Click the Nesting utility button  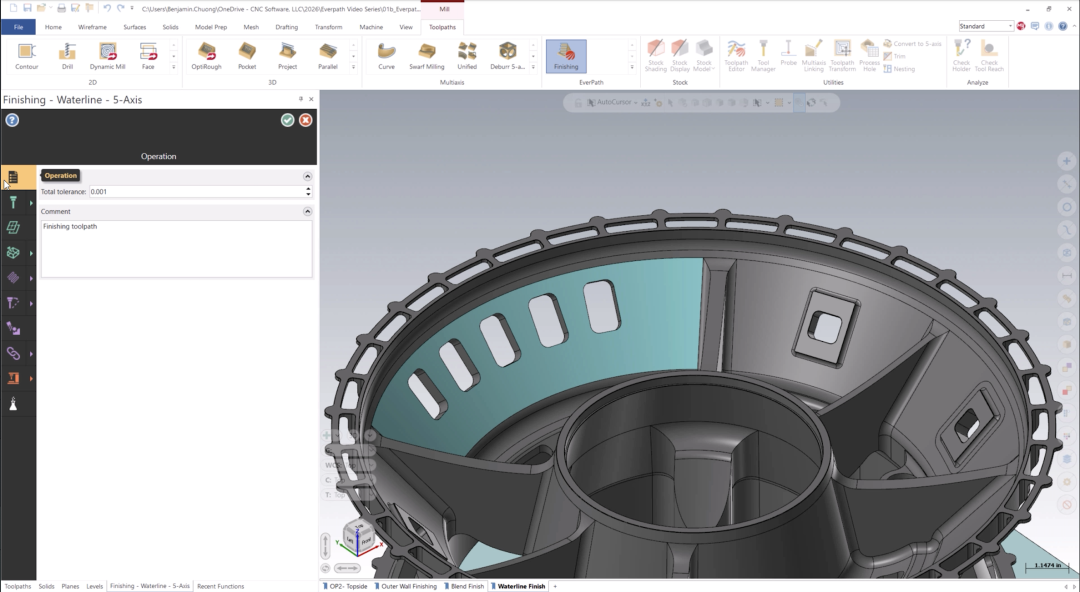899,69
